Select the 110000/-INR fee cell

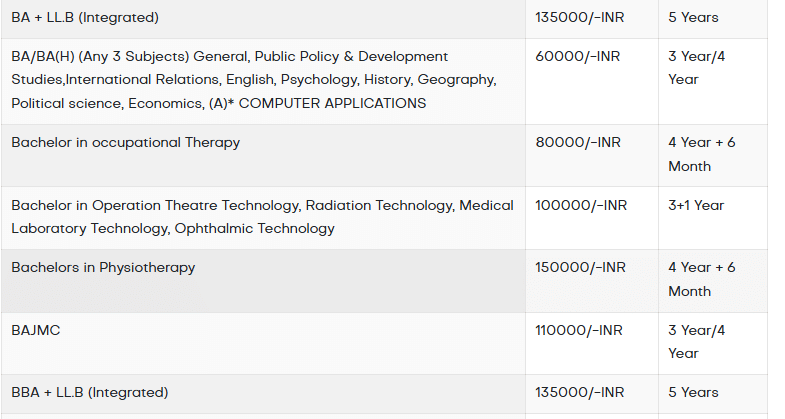(579, 330)
